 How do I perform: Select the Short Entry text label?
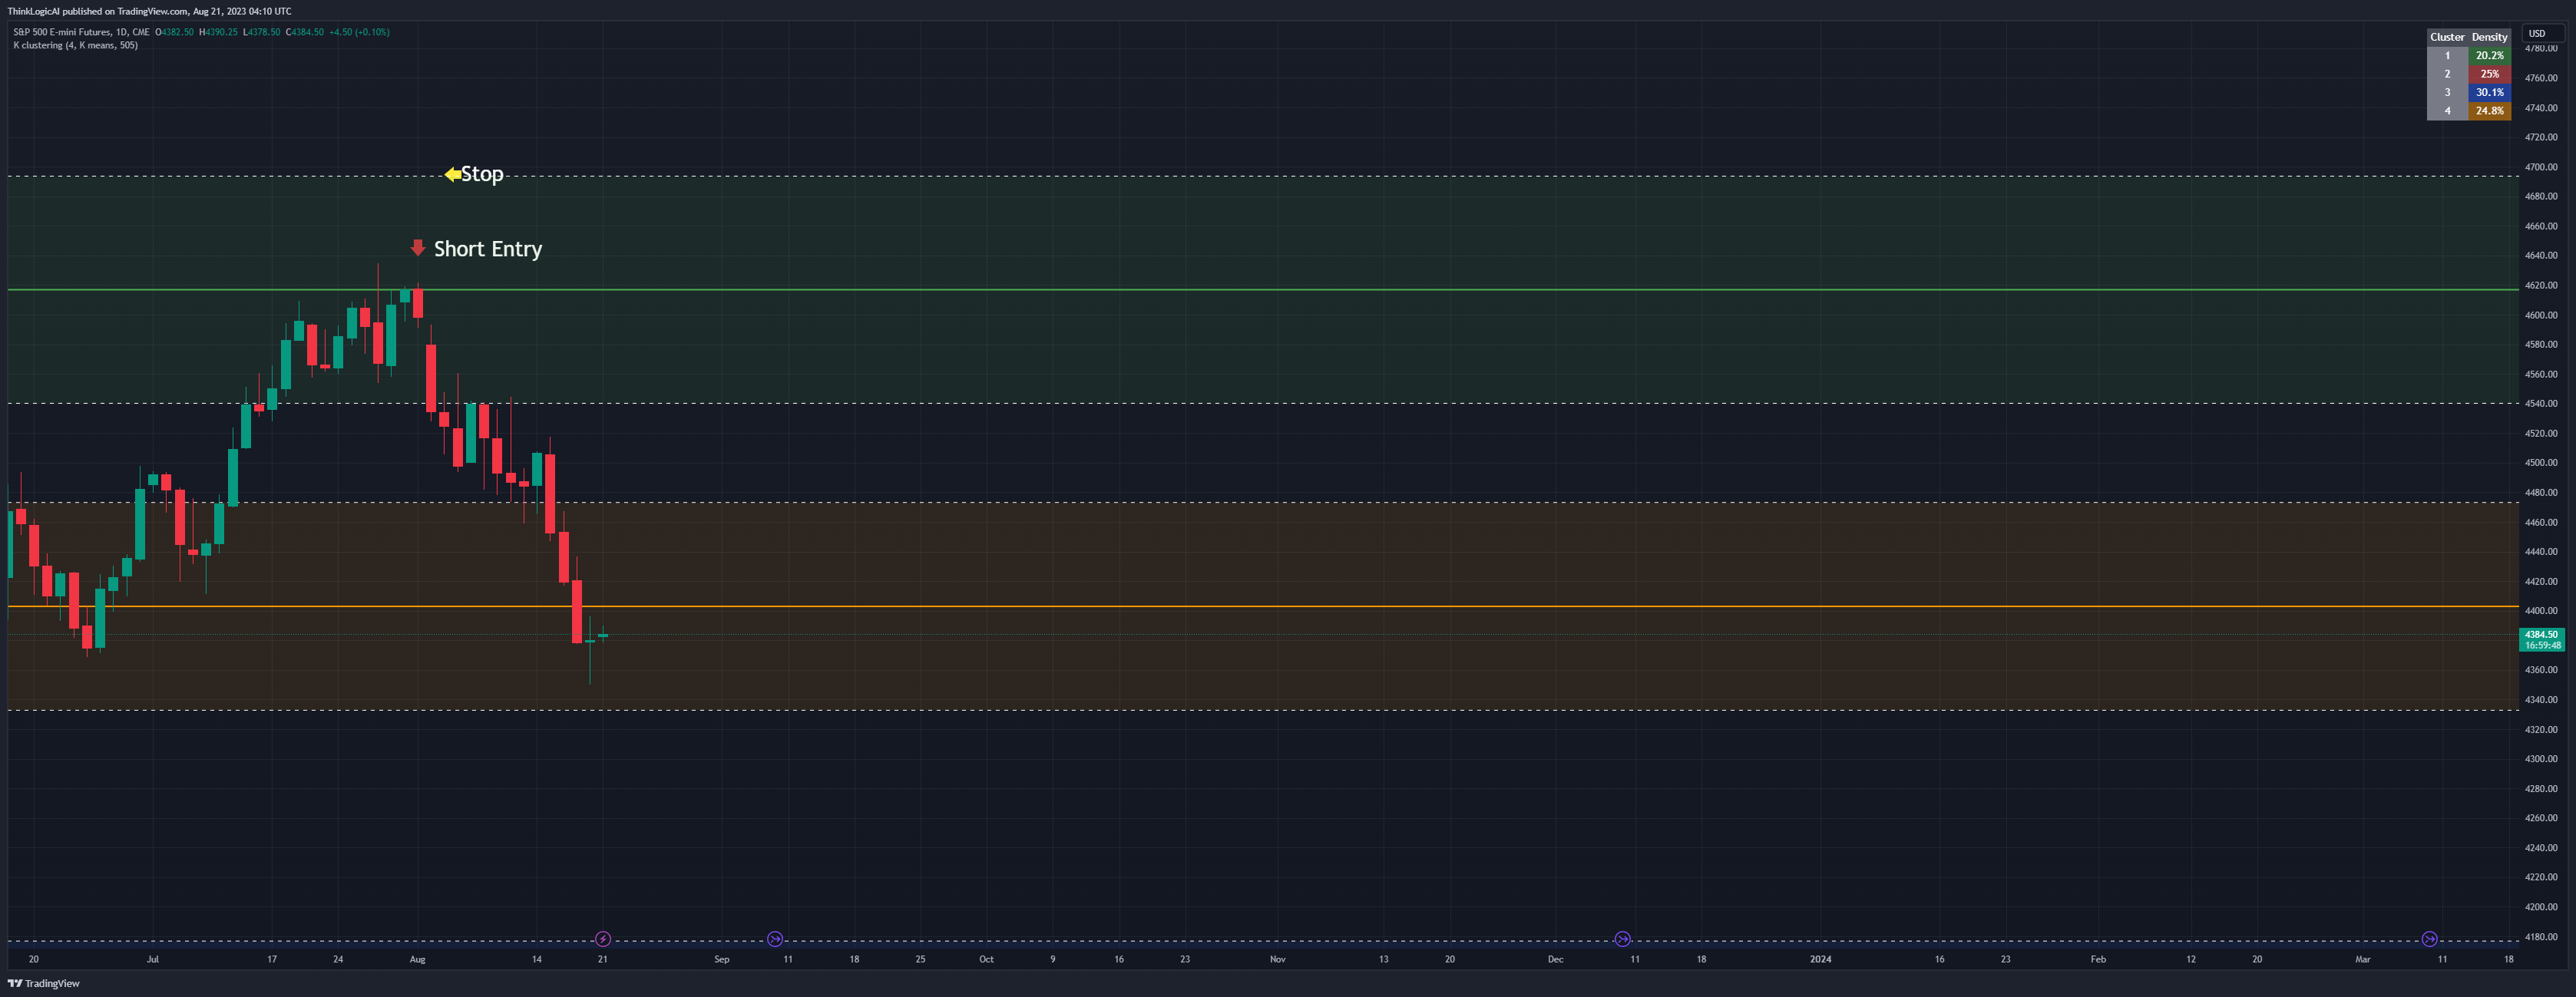[488, 249]
